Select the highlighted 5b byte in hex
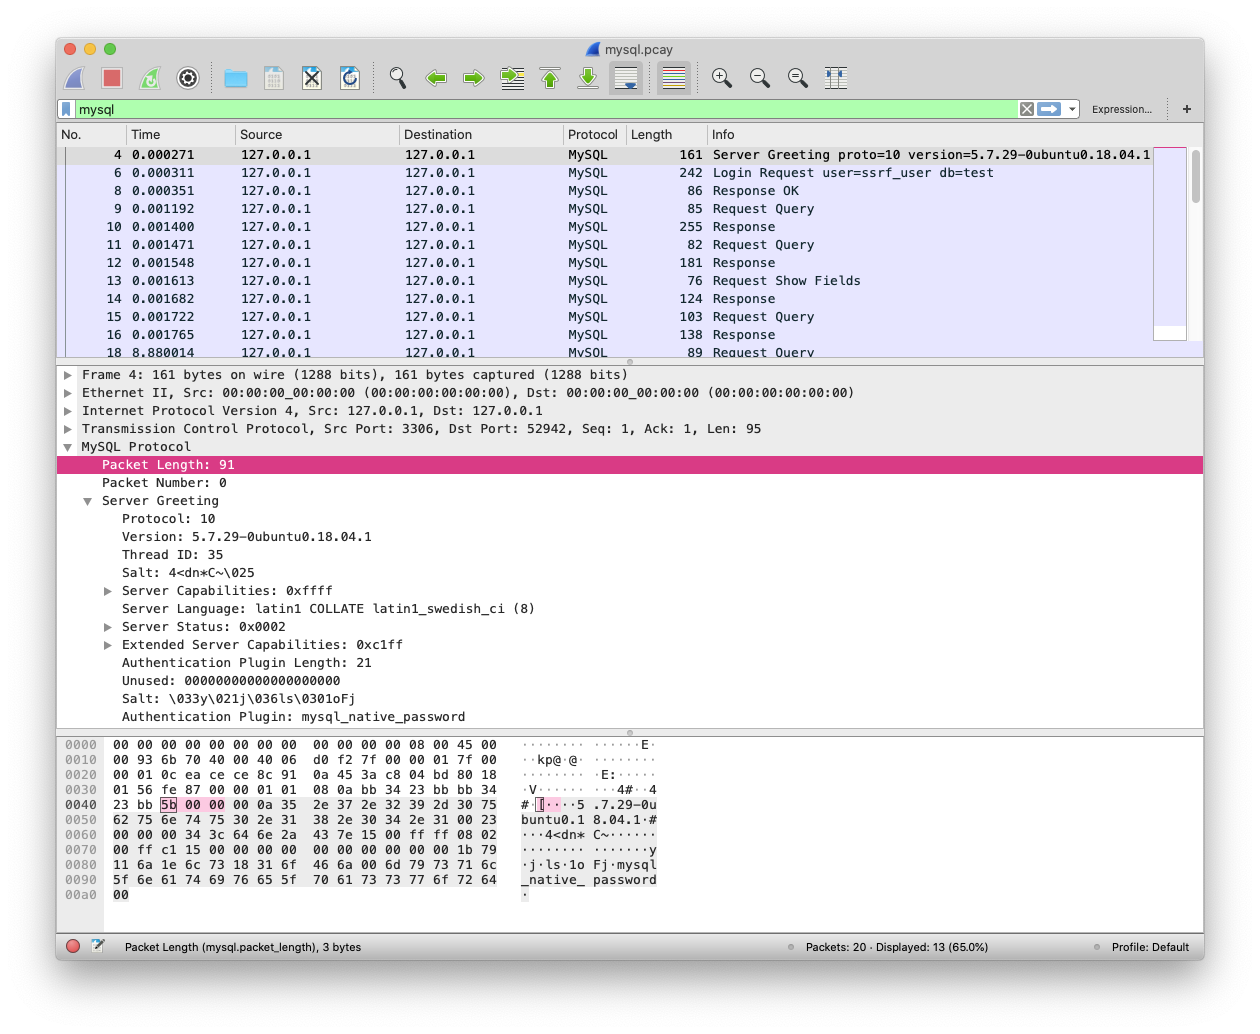 tap(169, 805)
